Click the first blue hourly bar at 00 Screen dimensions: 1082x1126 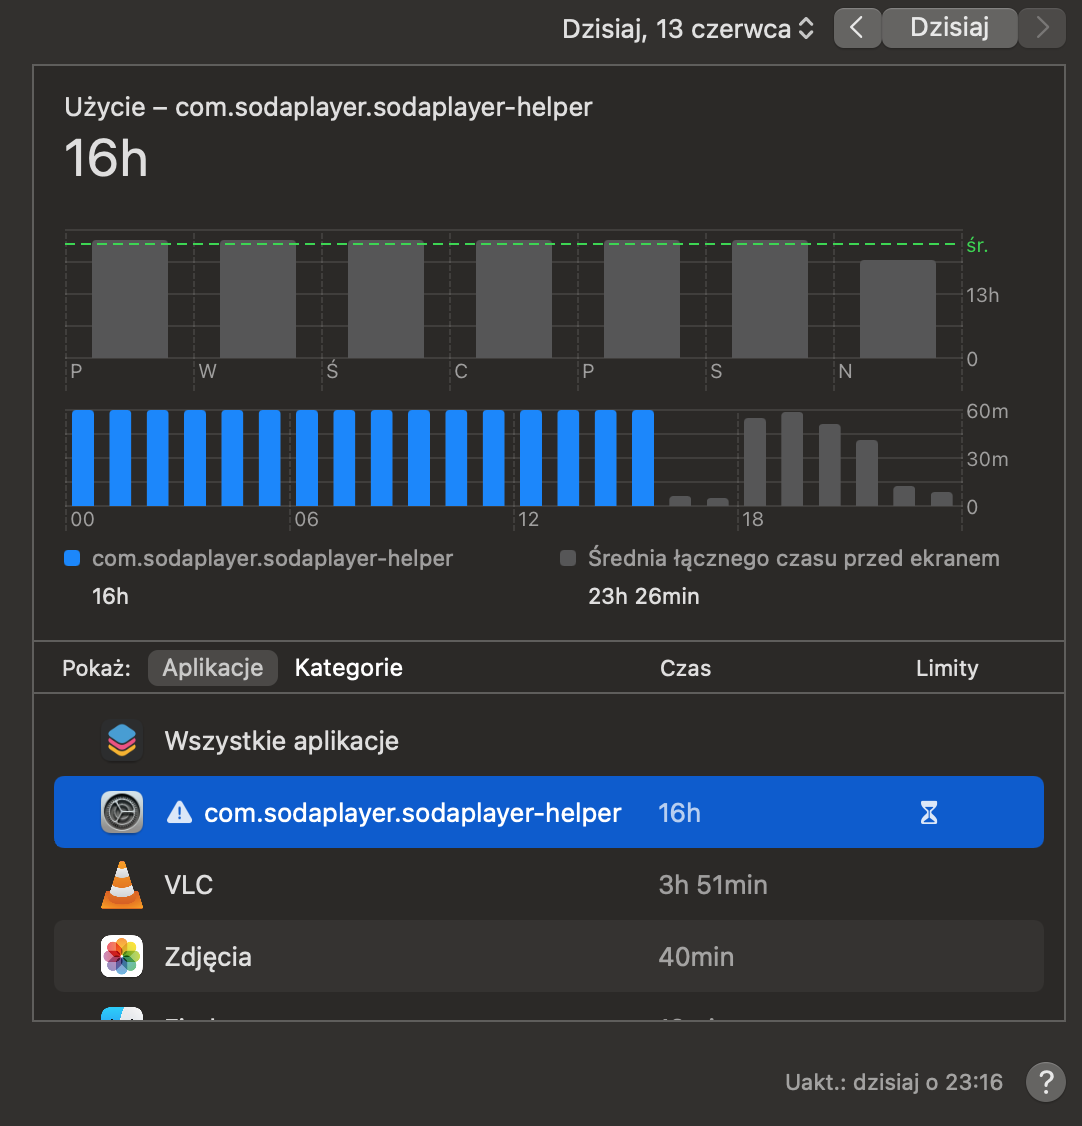(83, 458)
